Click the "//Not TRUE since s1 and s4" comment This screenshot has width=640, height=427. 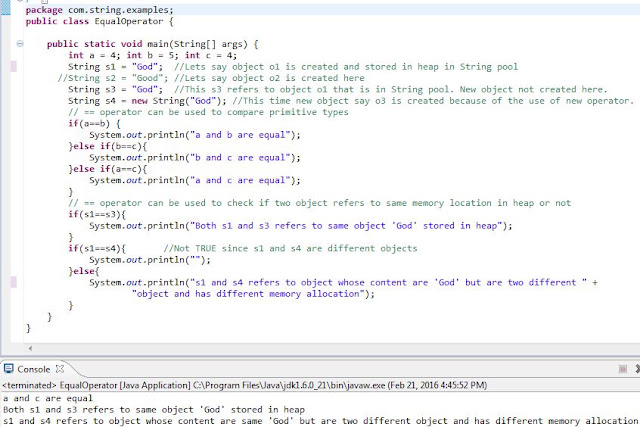pyautogui.click(x=290, y=248)
